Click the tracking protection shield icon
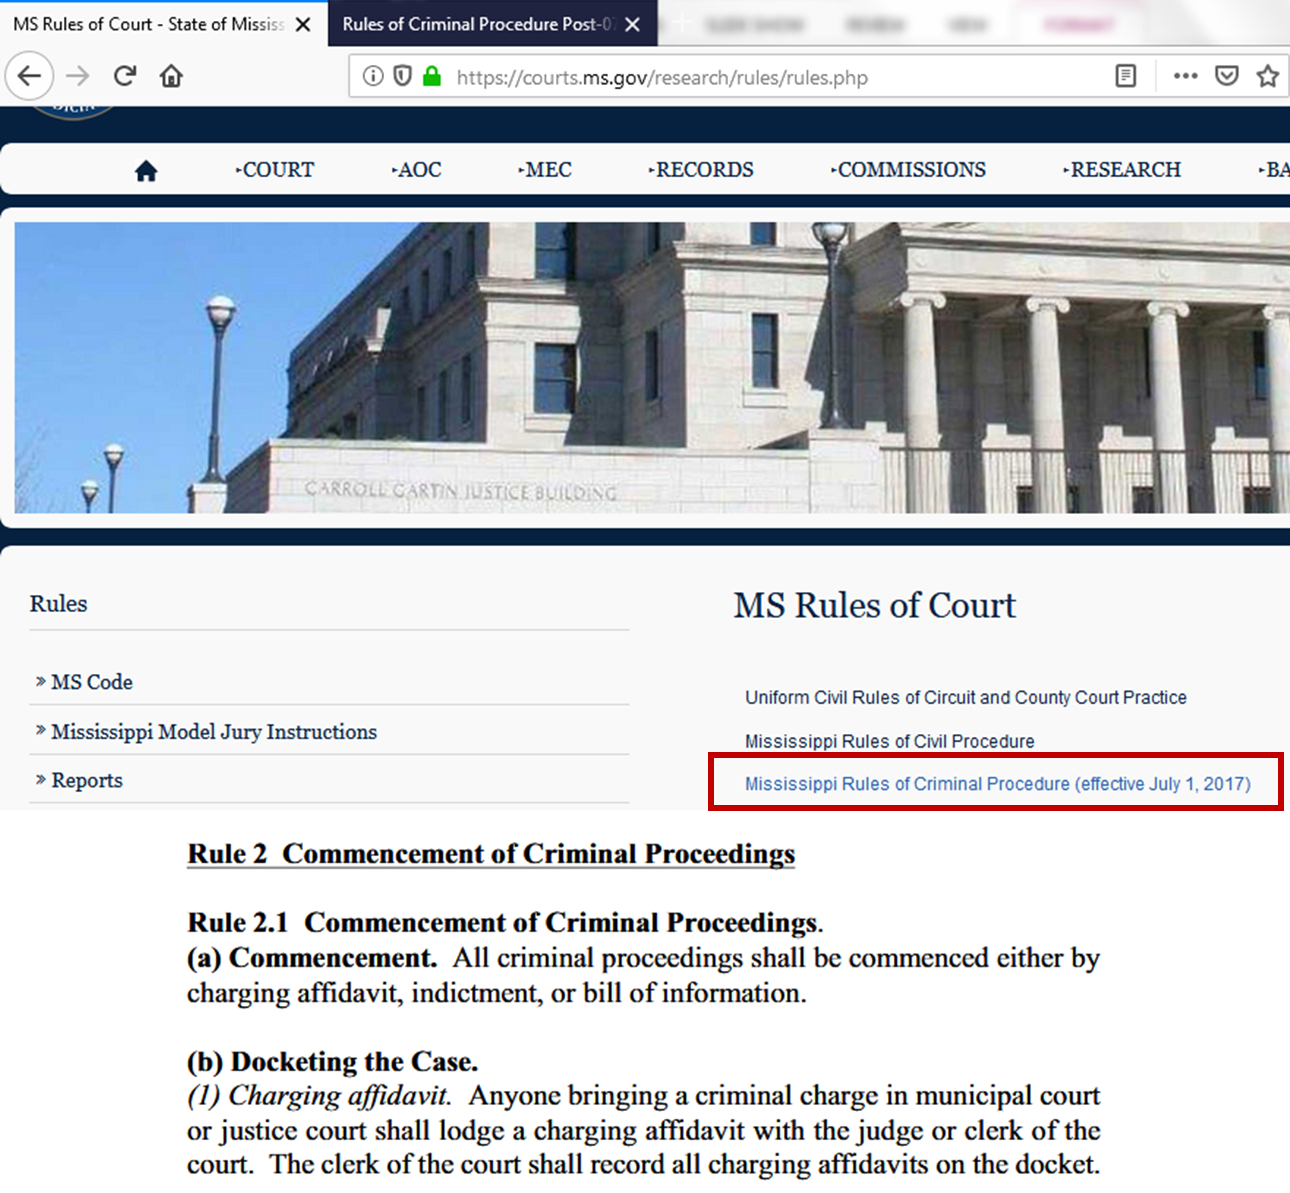Image resolution: width=1290 pixels, height=1193 pixels. tap(402, 77)
